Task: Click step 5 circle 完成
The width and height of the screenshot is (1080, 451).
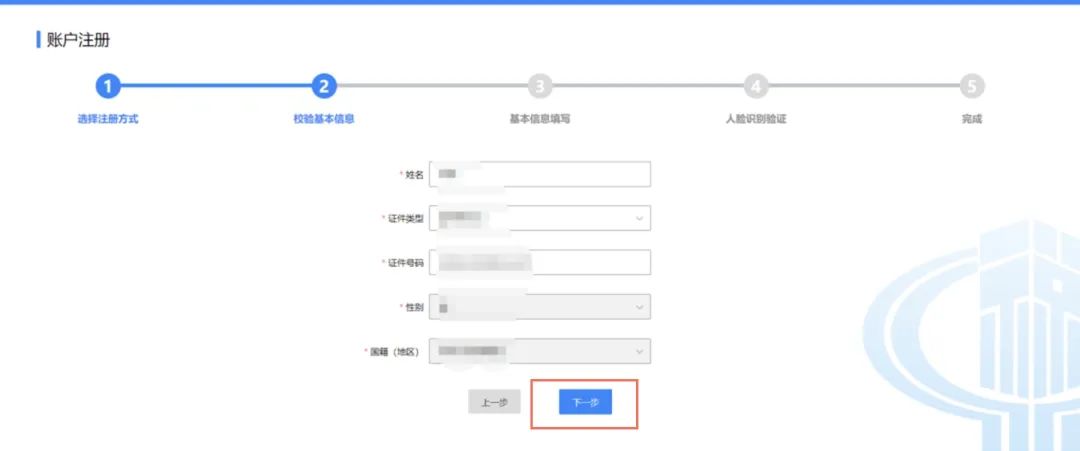Action: (972, 87)
